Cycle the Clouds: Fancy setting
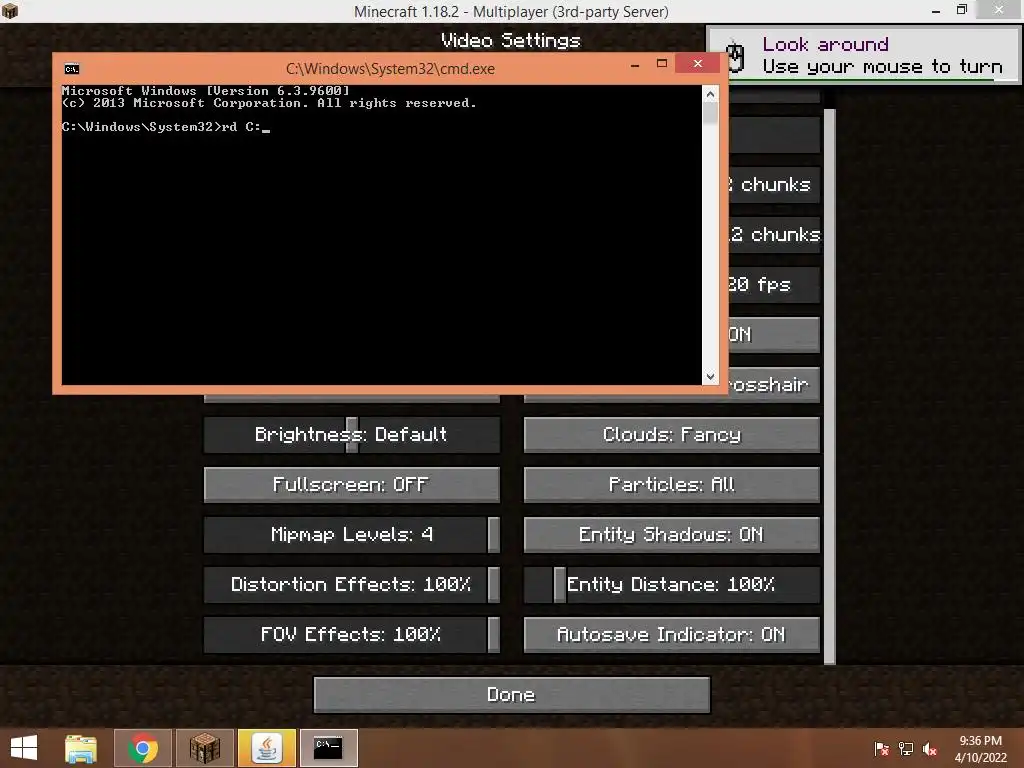Screen dimensions: 1024x768 [671, 434]
